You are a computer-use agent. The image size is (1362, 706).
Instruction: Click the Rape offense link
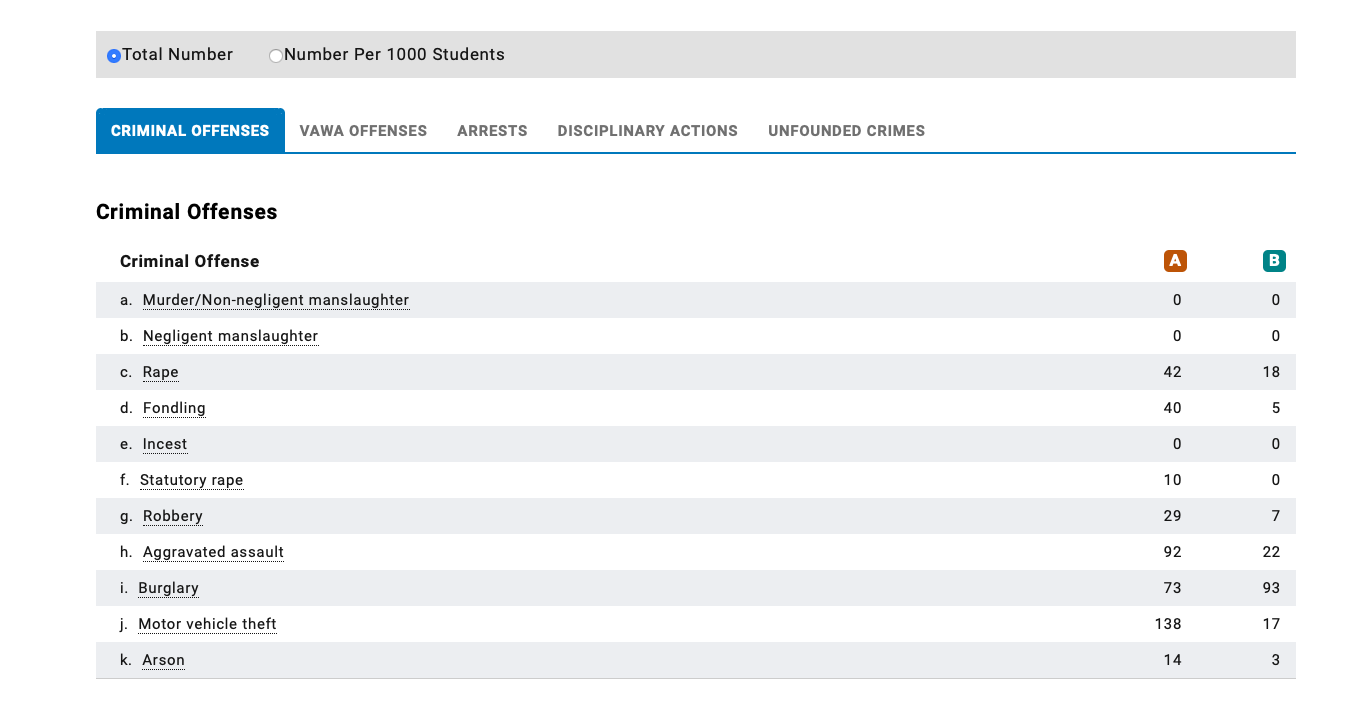pyautogui.click(x=161, y=372)
